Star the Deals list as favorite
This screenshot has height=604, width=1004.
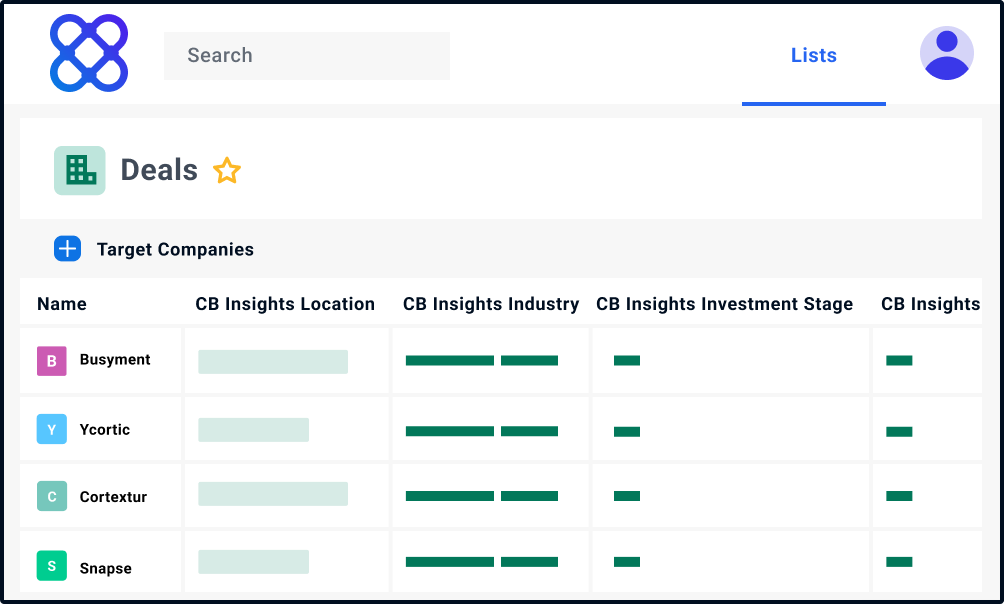(x=227, y=171)
